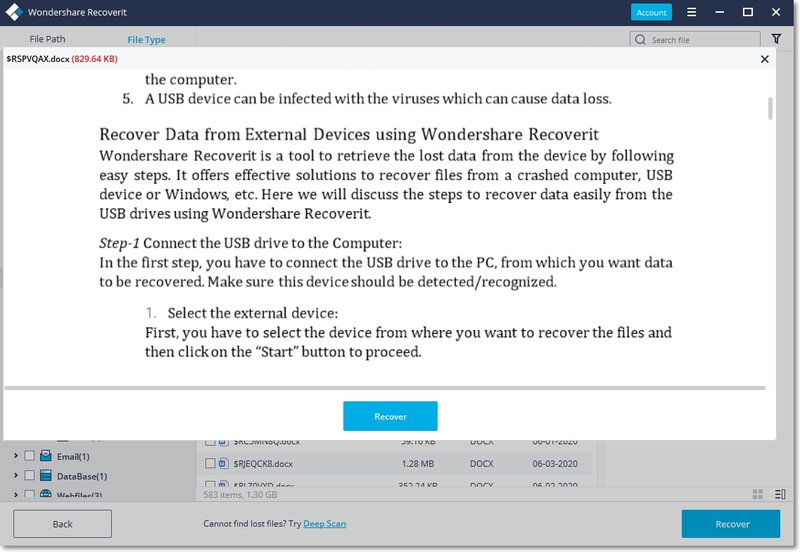Click the Wondershare Recoverit logo icon

point(14,12)
